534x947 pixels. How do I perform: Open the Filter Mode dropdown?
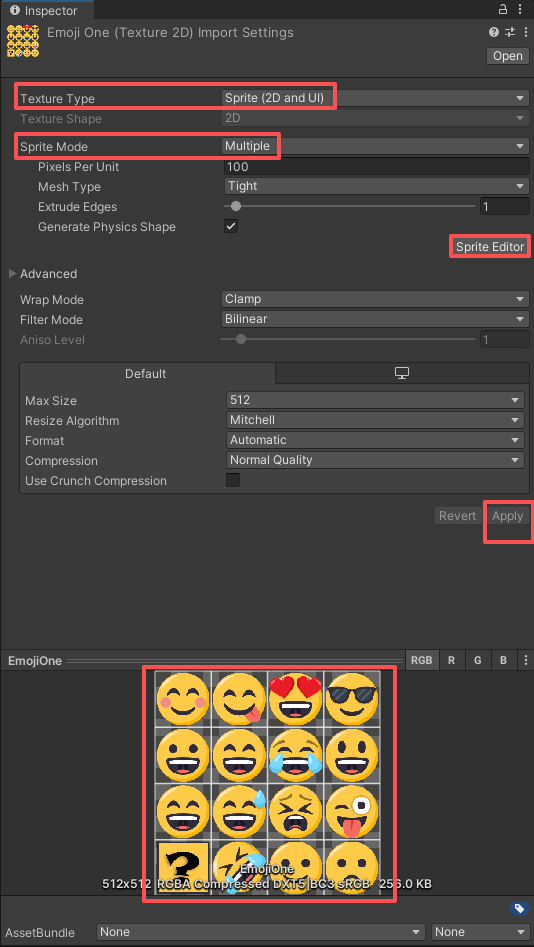pos(375,319)
